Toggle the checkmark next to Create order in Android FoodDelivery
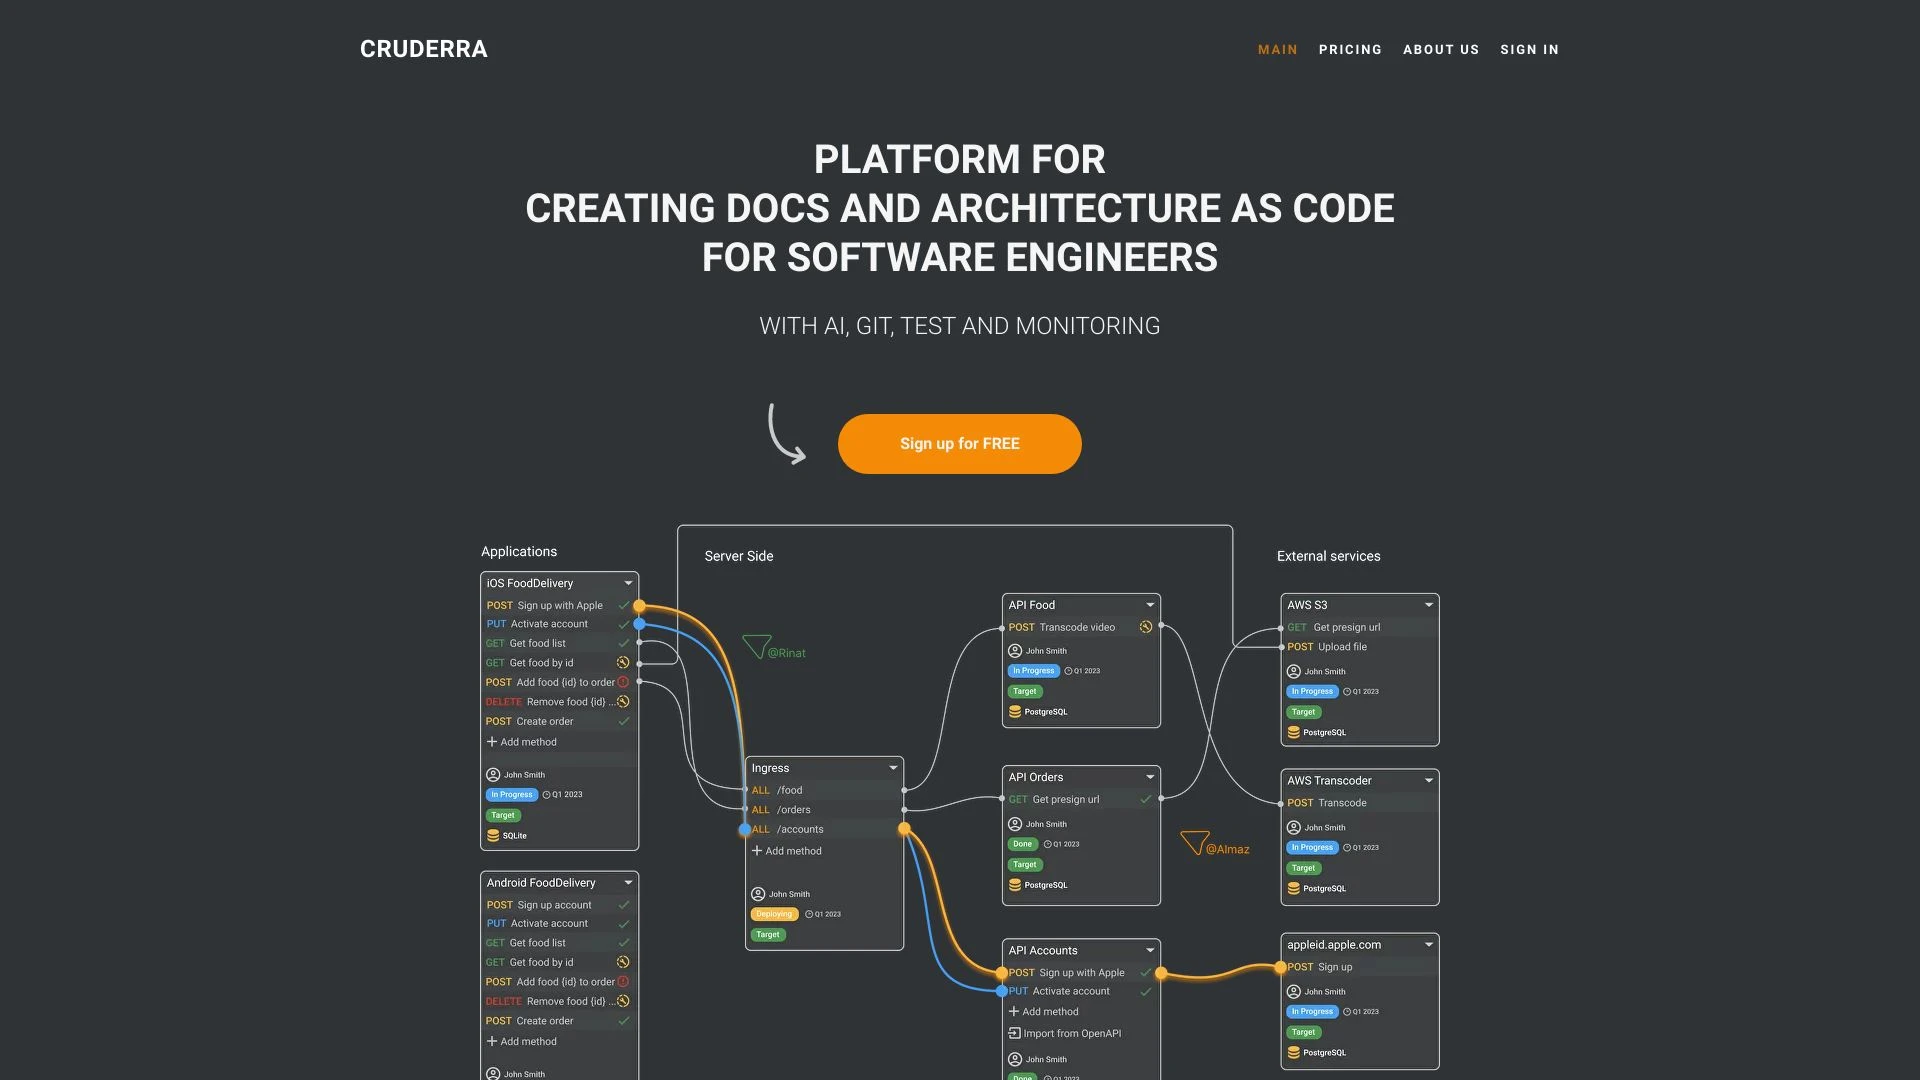 coord(623,1020)
